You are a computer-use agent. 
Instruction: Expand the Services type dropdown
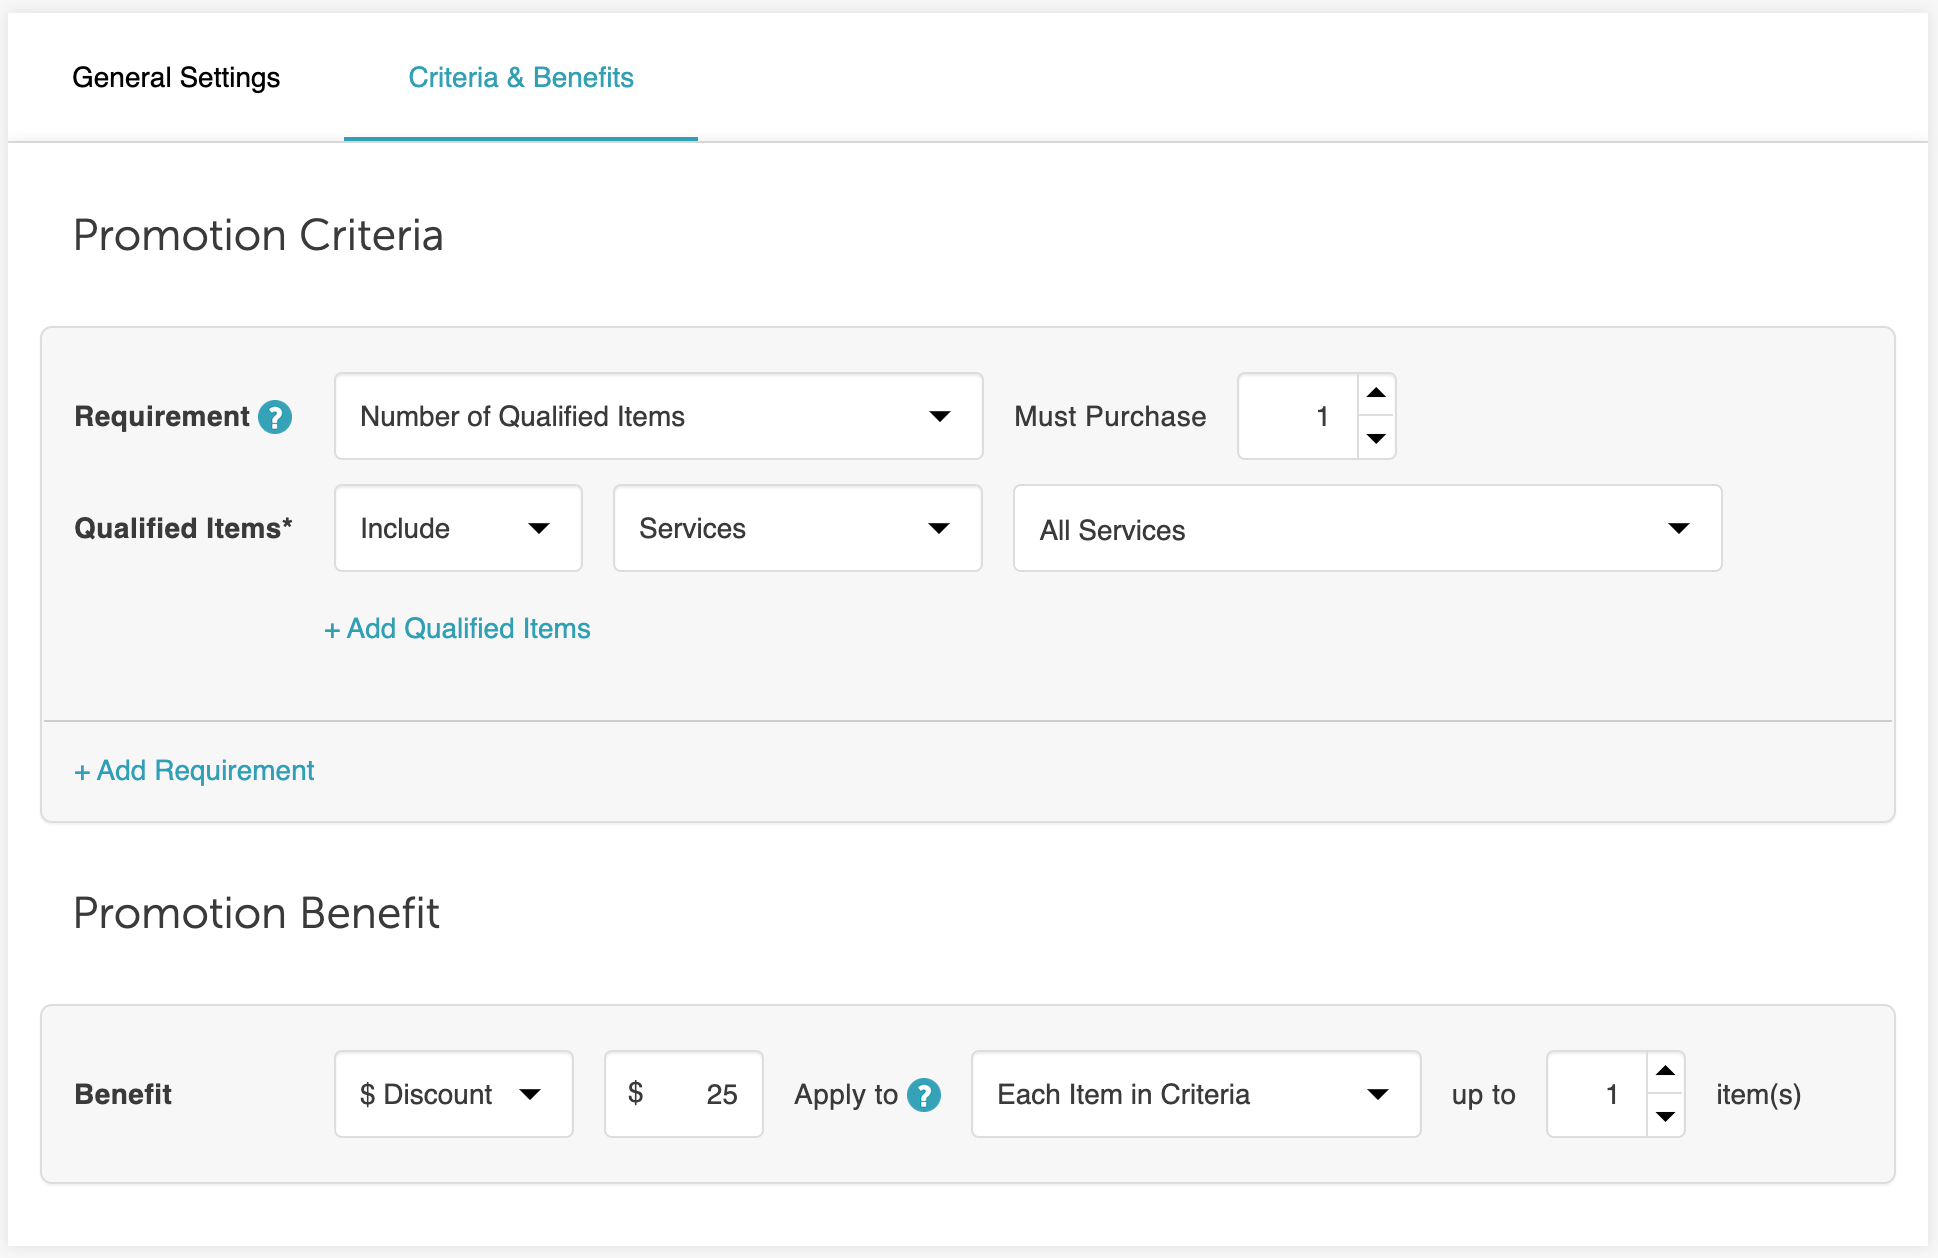pyautogui.click(x=797, y=528)
